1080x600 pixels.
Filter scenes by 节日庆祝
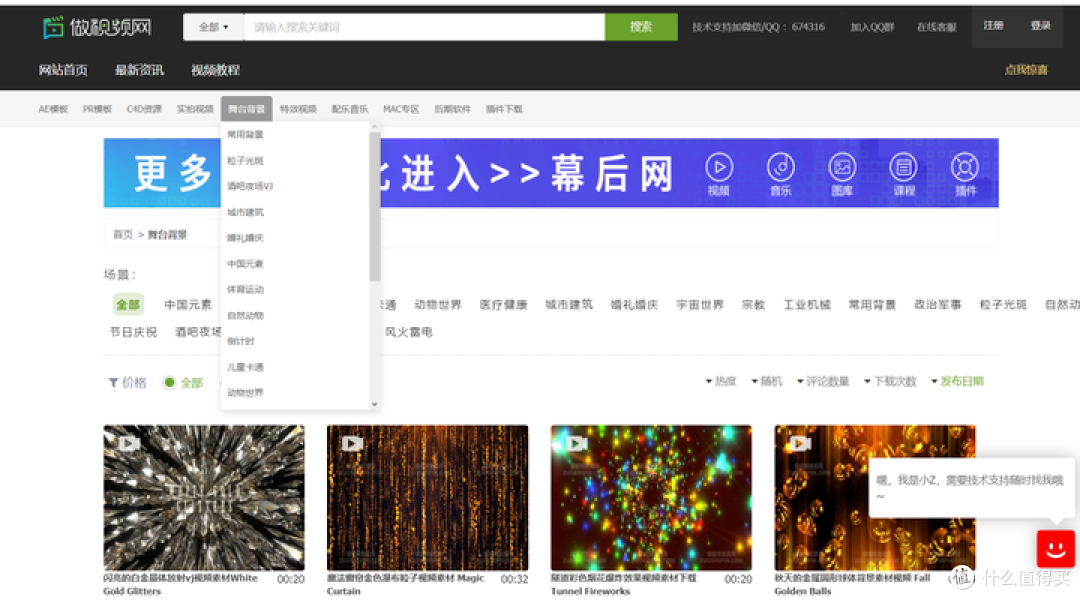coord(134,332)
